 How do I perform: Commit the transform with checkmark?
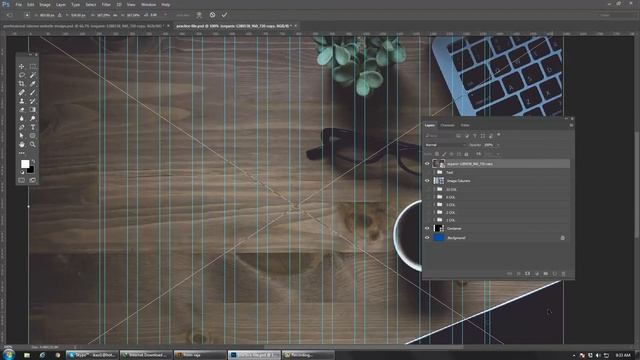[224, 15]
